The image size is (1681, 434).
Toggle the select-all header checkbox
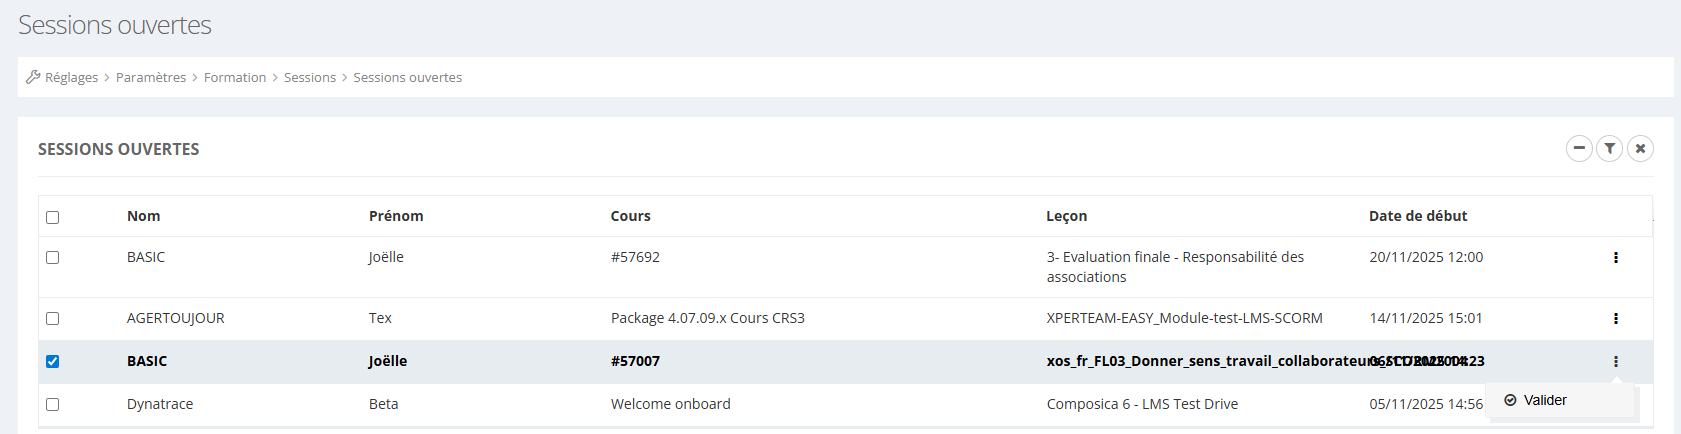[53, 217]
